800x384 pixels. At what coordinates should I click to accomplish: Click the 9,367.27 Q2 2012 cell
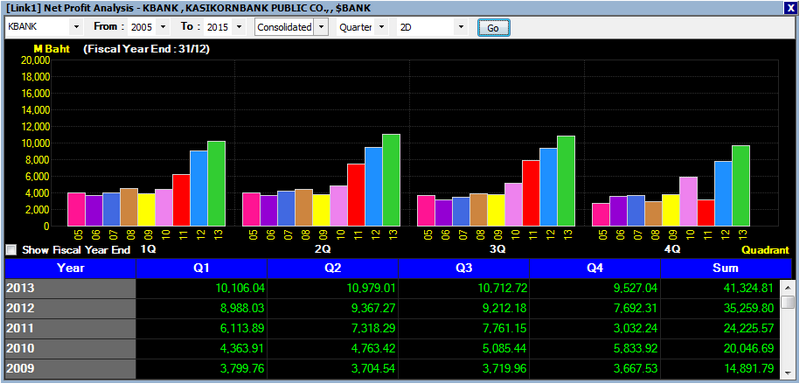click(333, 309)
